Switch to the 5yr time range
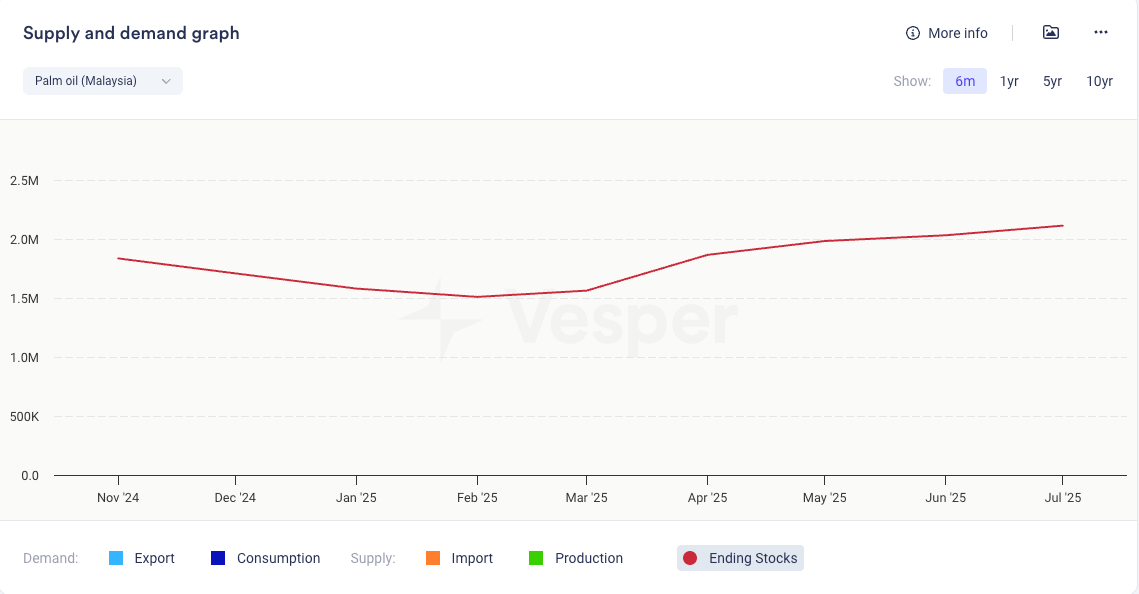The image size is (1139, 594). 1052,81
